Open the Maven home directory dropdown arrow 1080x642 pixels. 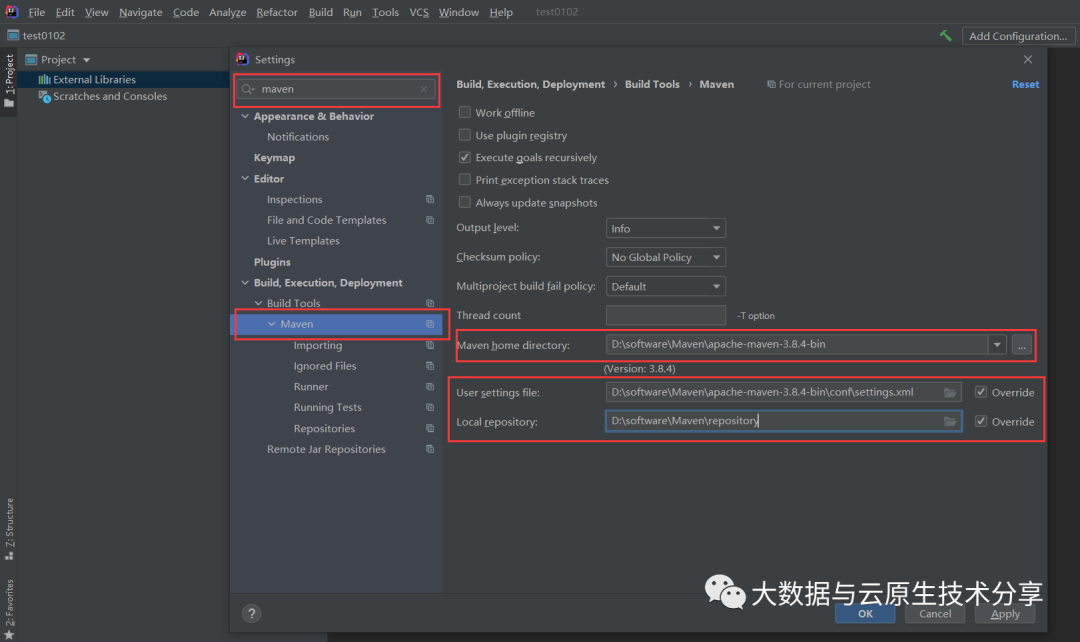pos(997,344)
